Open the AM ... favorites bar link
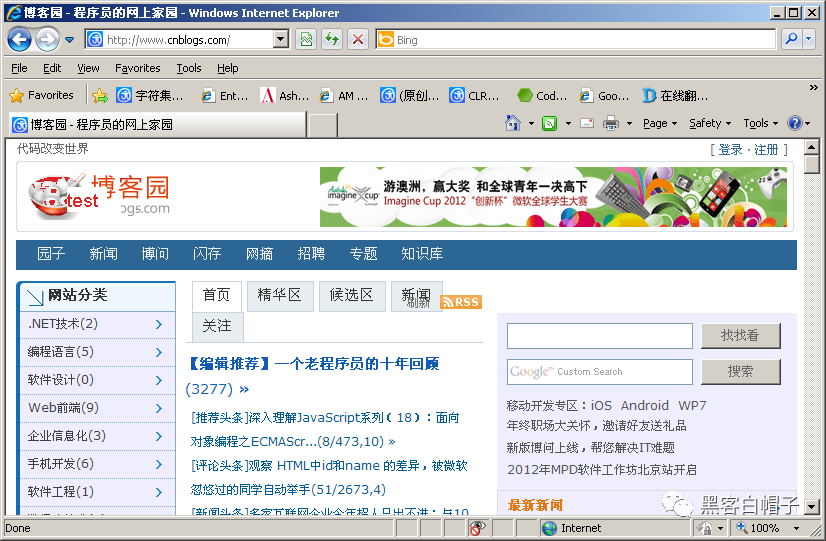The height and width of the screenshot is (541, 826). tap(343, 95)
